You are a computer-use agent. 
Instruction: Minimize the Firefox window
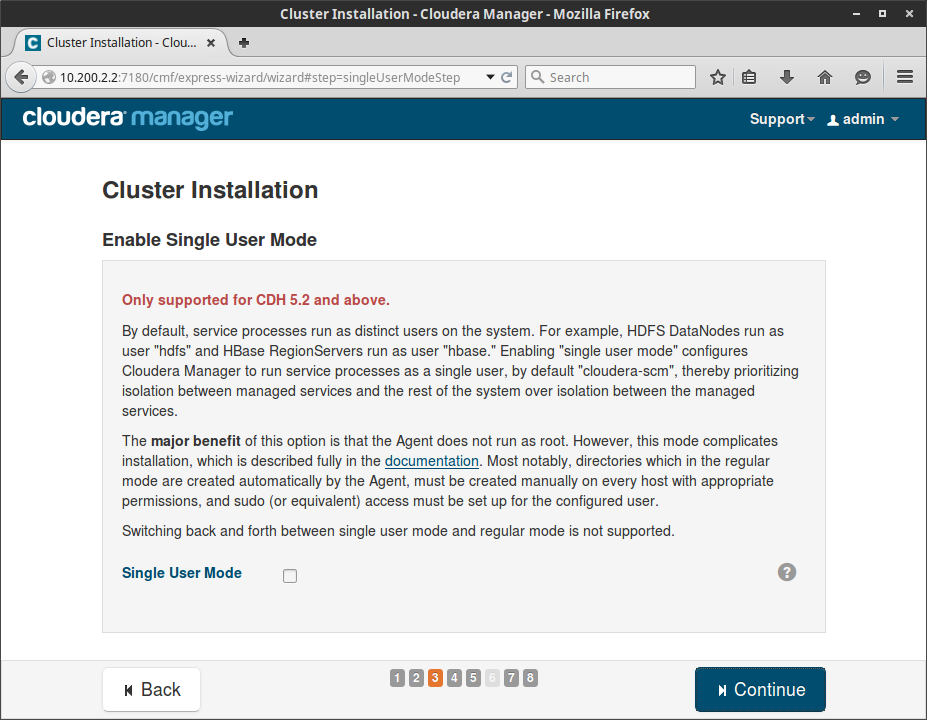pyautogui.click(x=856, y=14)
